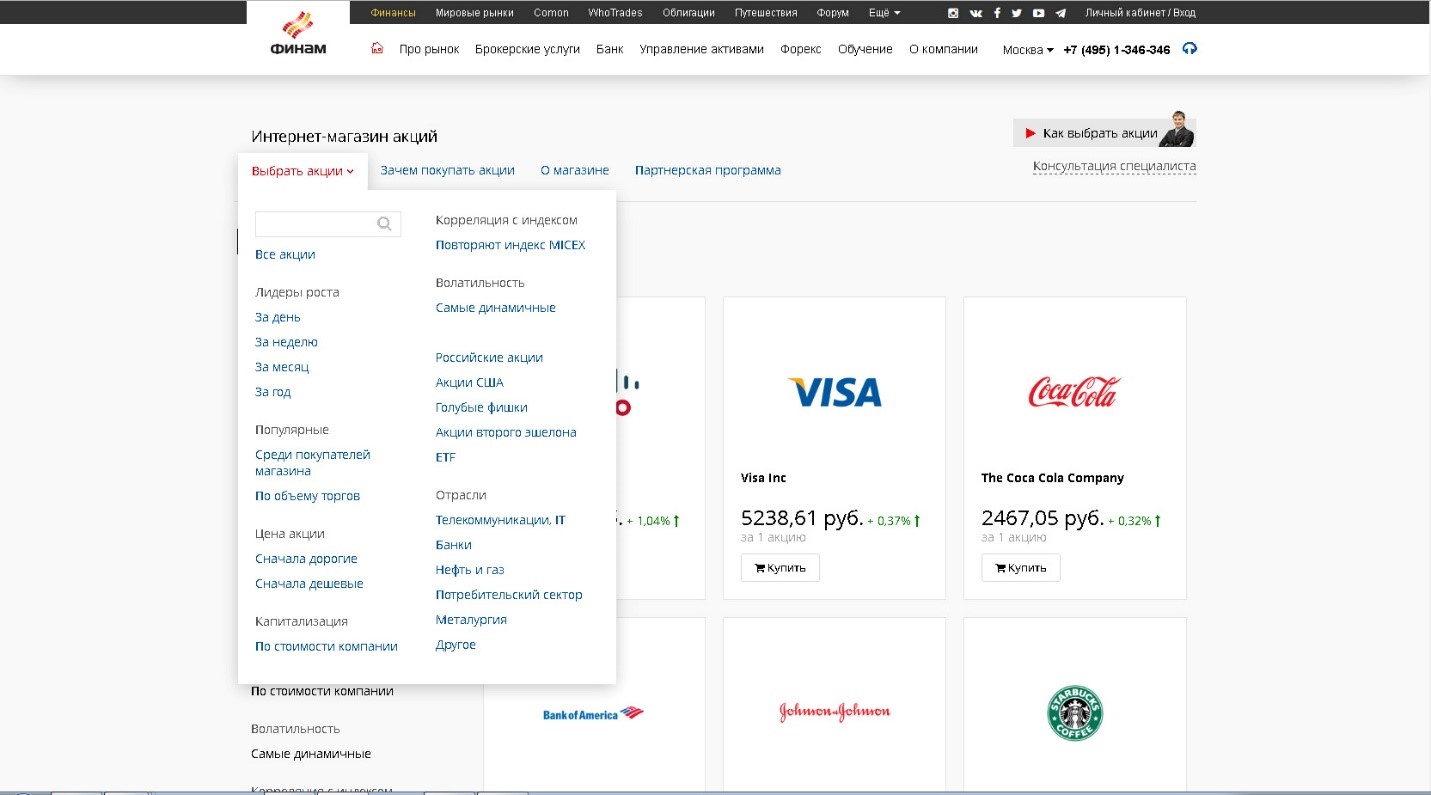The image size is (1431, 795).
Task: Click the VK social network icon
Action: coord(975,13)
